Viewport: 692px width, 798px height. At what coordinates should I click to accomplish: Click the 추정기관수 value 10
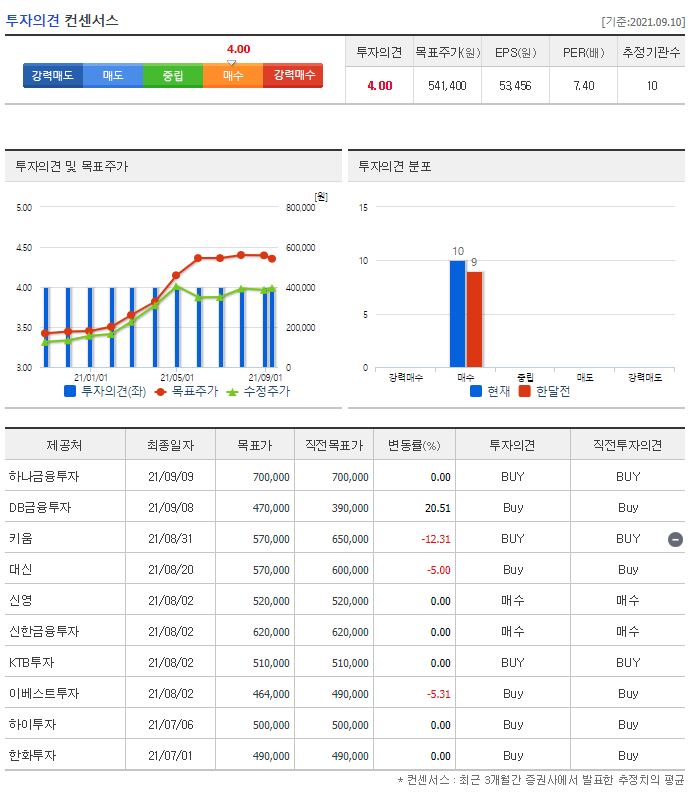click(x=652, y=86)
